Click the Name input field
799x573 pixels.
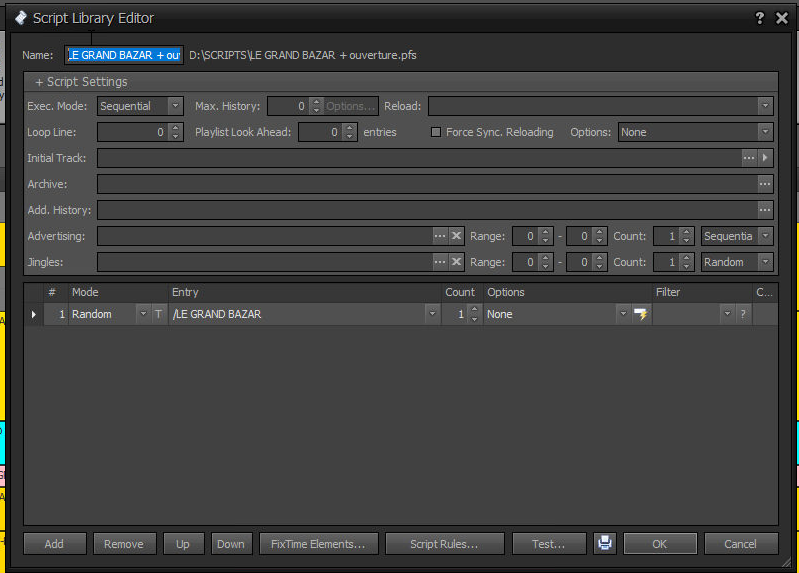(x=123, y=55)
